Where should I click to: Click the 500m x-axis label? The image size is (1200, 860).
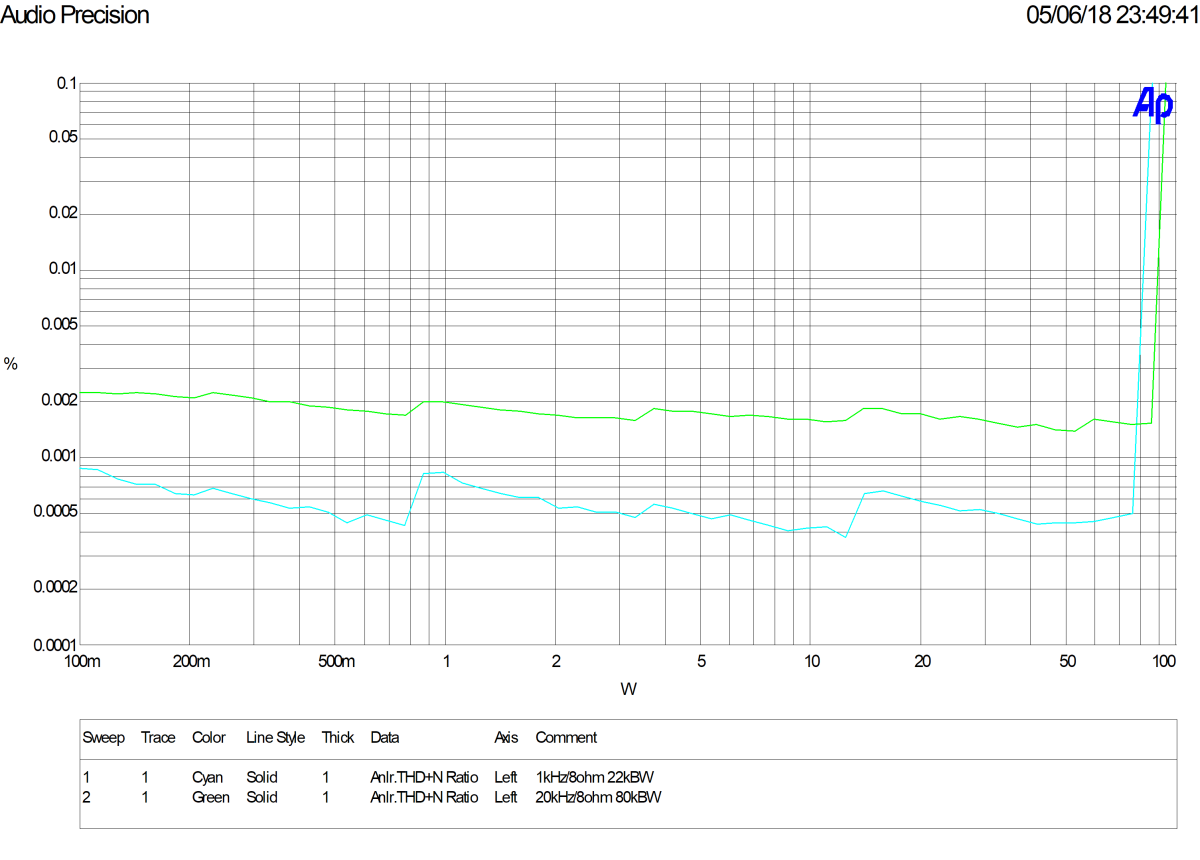tap(337, 662)
